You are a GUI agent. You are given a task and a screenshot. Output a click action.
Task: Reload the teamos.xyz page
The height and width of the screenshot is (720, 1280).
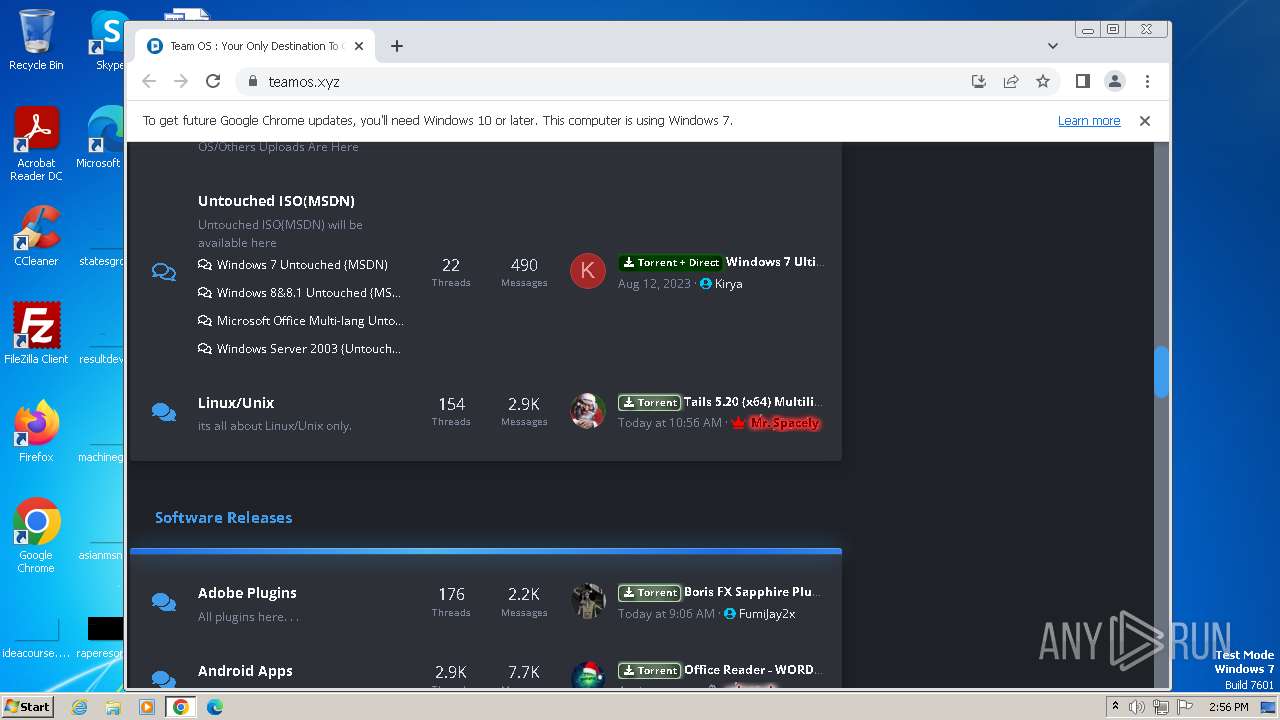(213, 81)
